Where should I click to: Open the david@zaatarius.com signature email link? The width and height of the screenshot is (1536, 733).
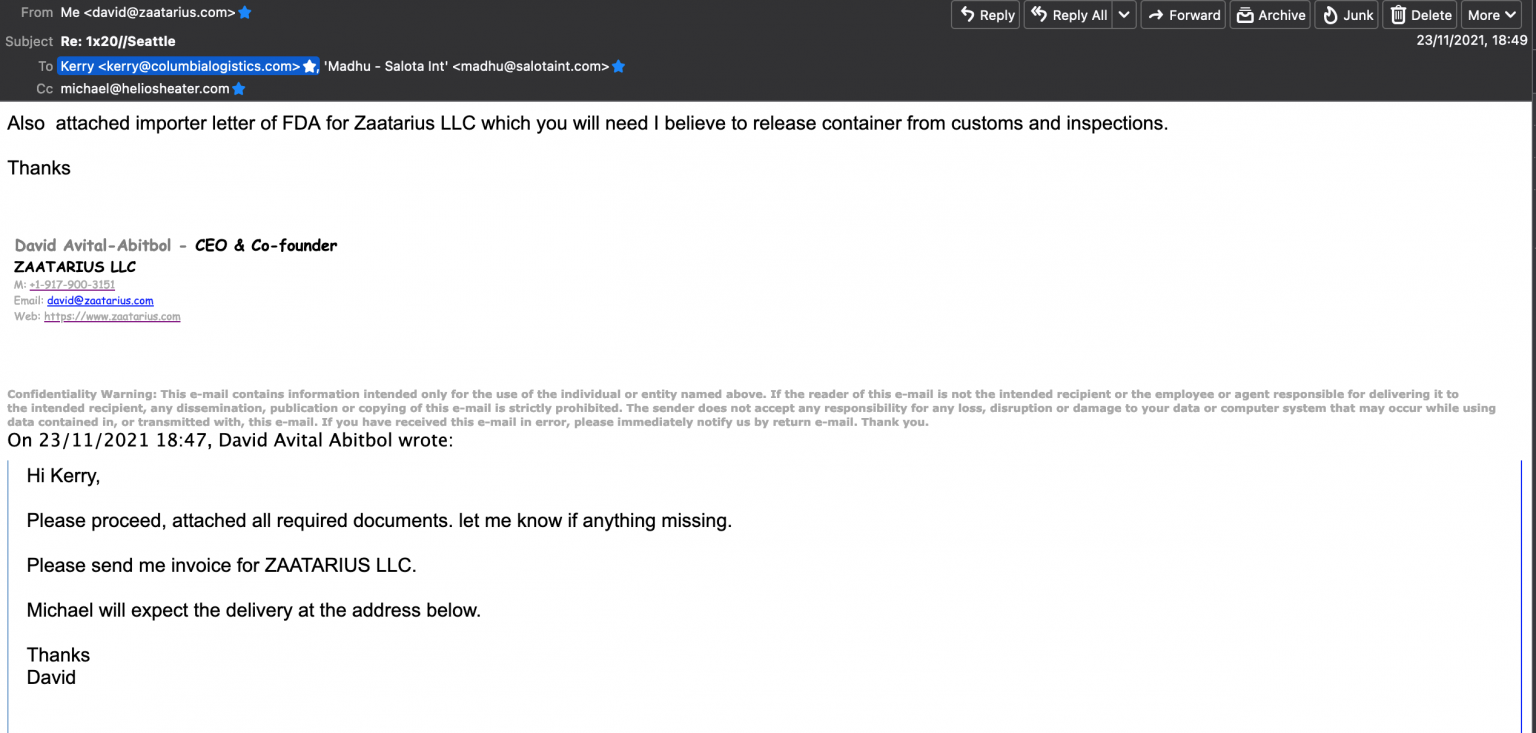tap(100, 301)
